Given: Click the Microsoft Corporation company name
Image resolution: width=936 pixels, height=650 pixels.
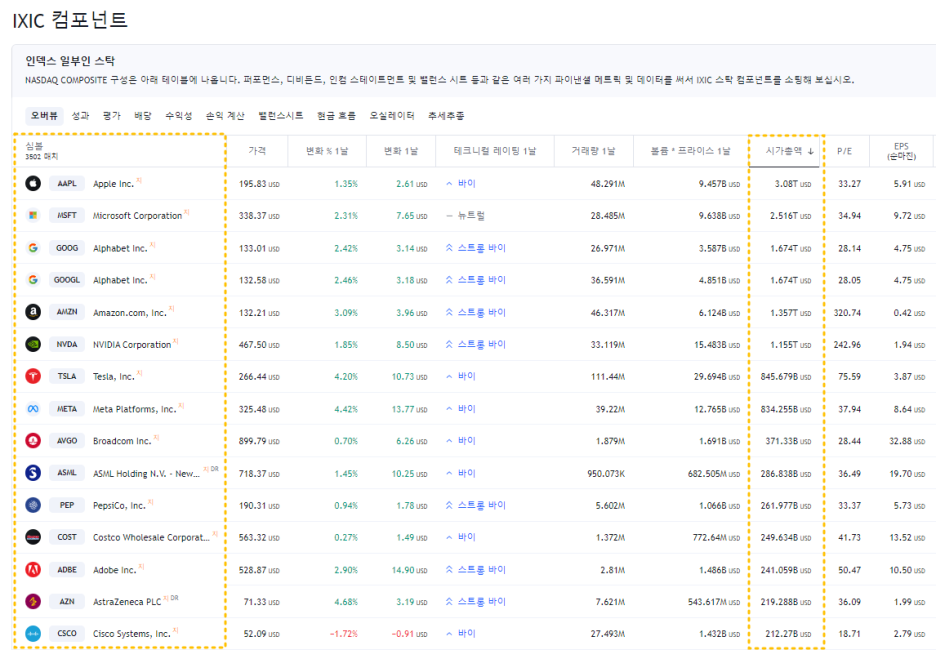Looking at the screenshot, I should click(137, 215).
